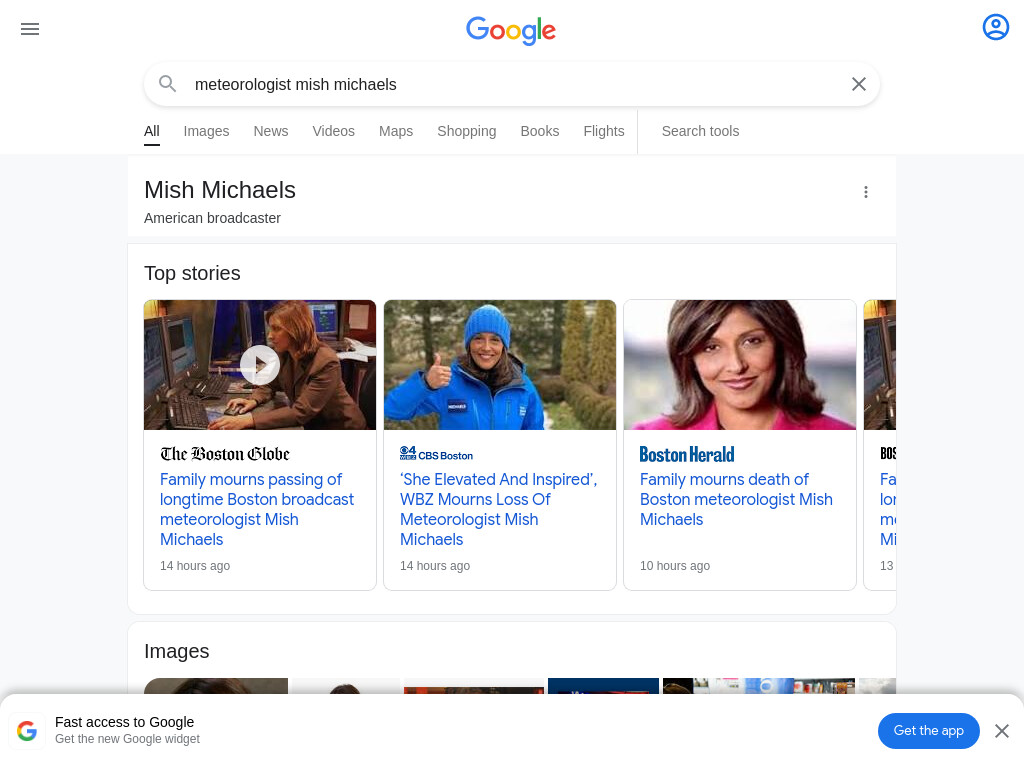This screenshot has height=768, width=1024.
Task: Click the Boston Herald publisher logo
Action: [687, 454]
